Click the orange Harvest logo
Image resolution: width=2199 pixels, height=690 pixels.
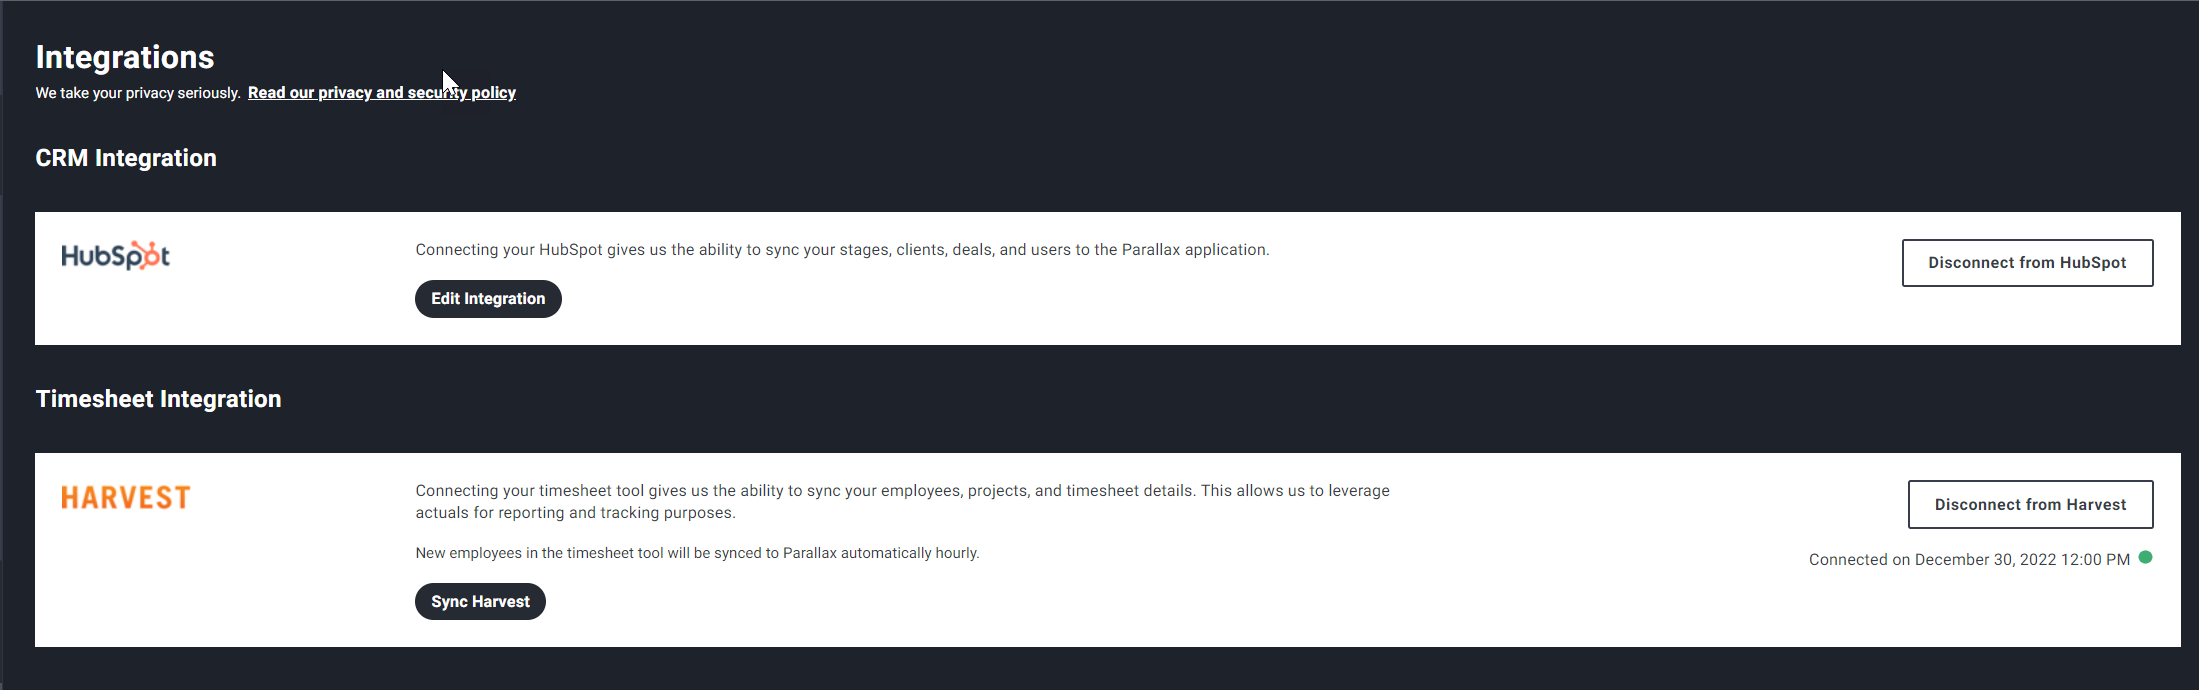pyautogui.click(x=125, y=498)
